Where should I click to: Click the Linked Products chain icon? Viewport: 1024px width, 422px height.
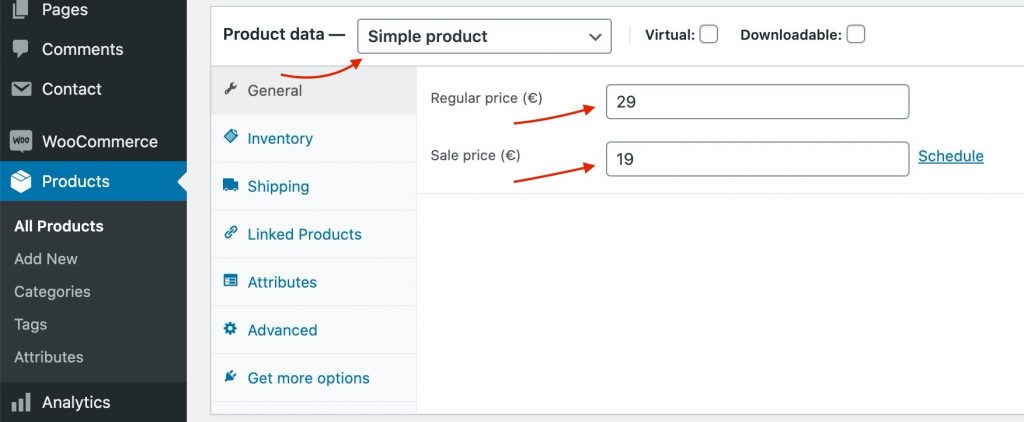coord(231,233)
